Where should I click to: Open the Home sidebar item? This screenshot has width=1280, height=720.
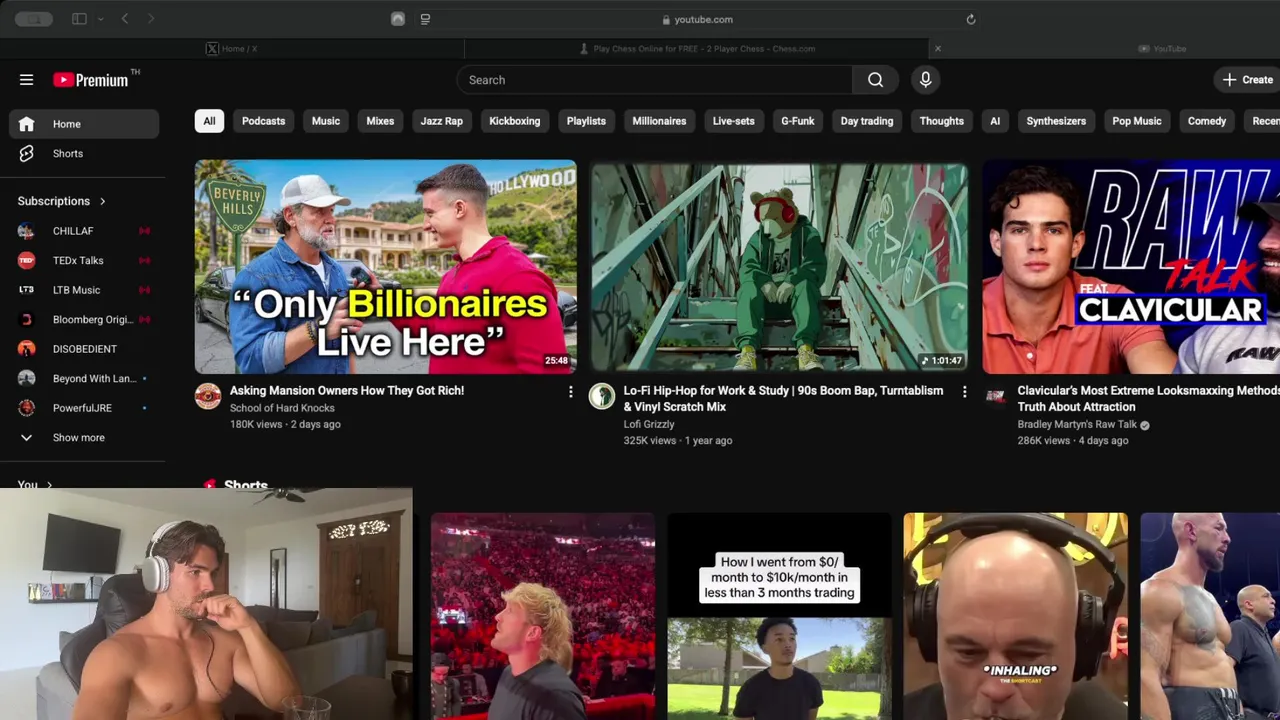click(84, 124)
